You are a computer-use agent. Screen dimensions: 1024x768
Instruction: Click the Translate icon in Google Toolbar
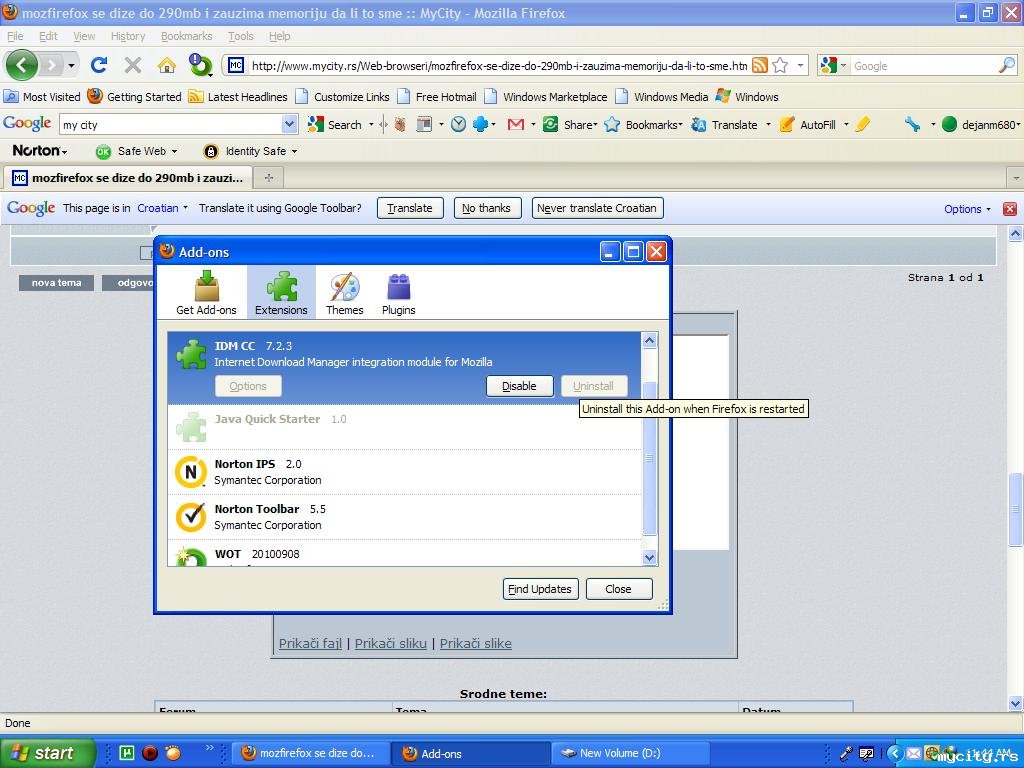698,124
